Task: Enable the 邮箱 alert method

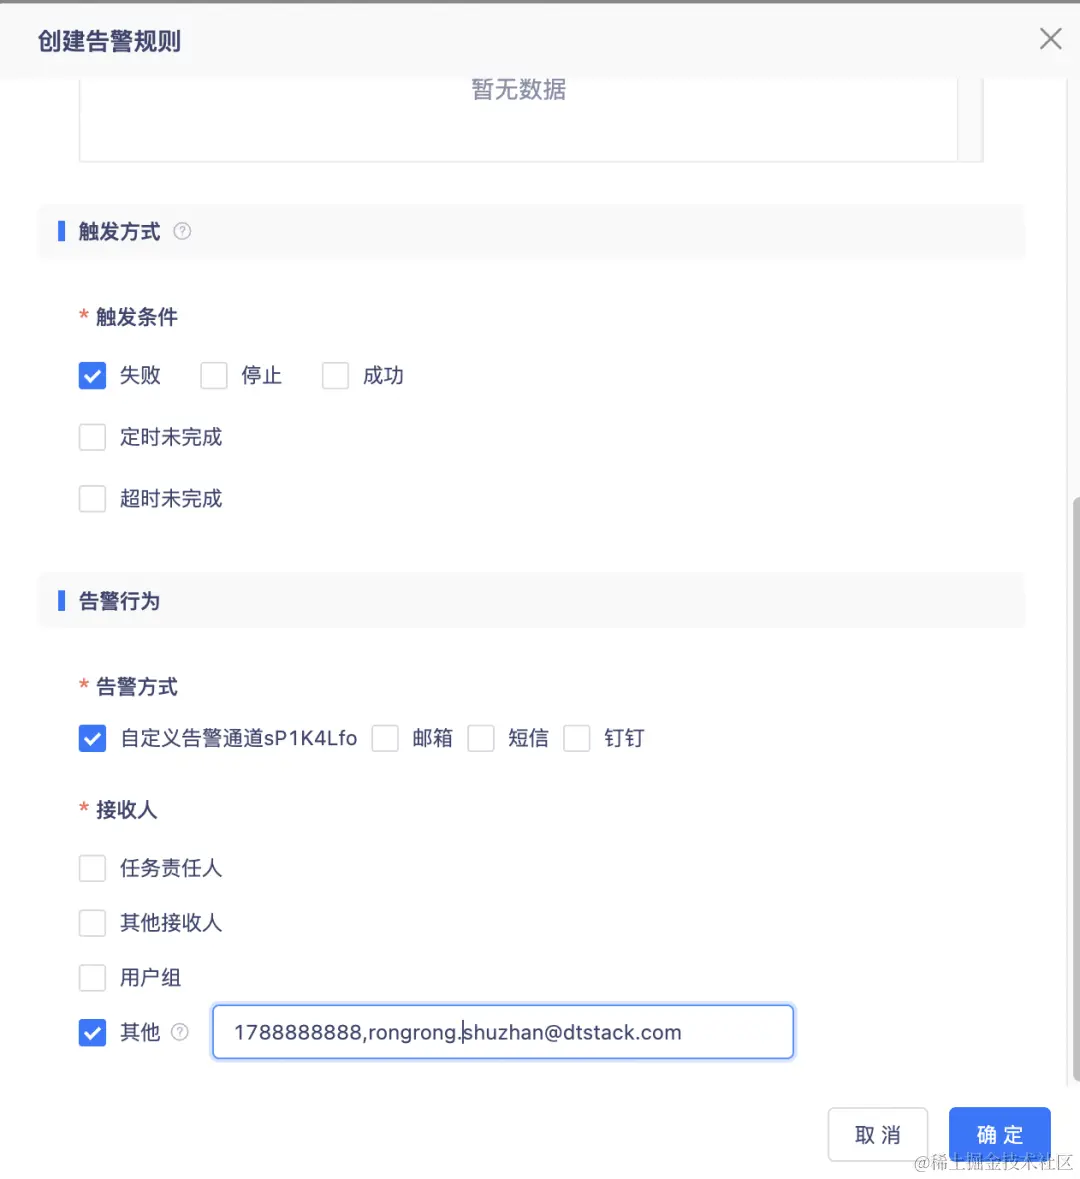Action: coord(385,738)
